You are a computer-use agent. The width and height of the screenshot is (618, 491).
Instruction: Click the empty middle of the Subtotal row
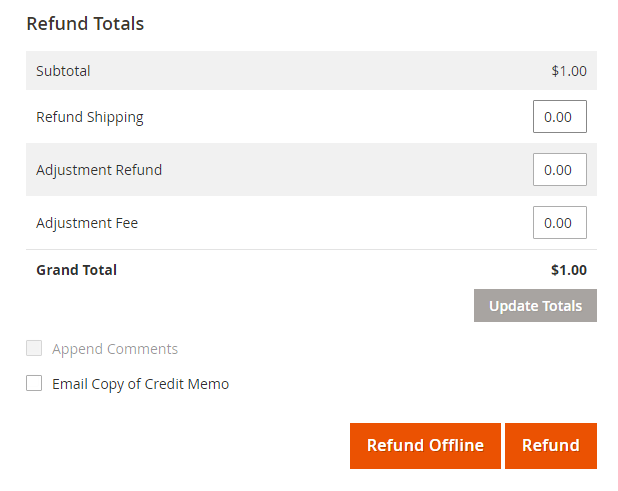pyautogui.click(x=310, y=71)
